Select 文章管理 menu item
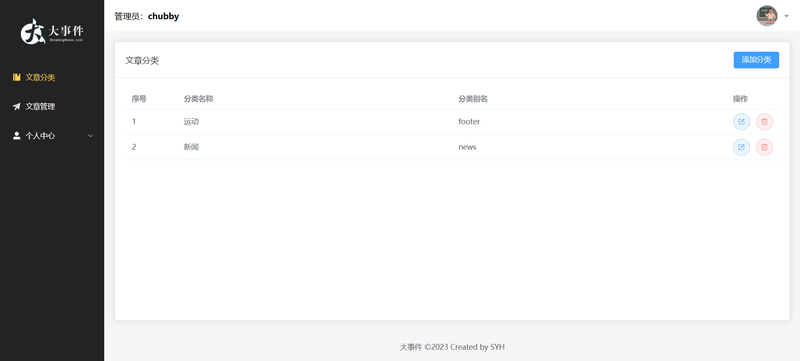The height and width of the screenshot is (361, 800). [52, 107]
